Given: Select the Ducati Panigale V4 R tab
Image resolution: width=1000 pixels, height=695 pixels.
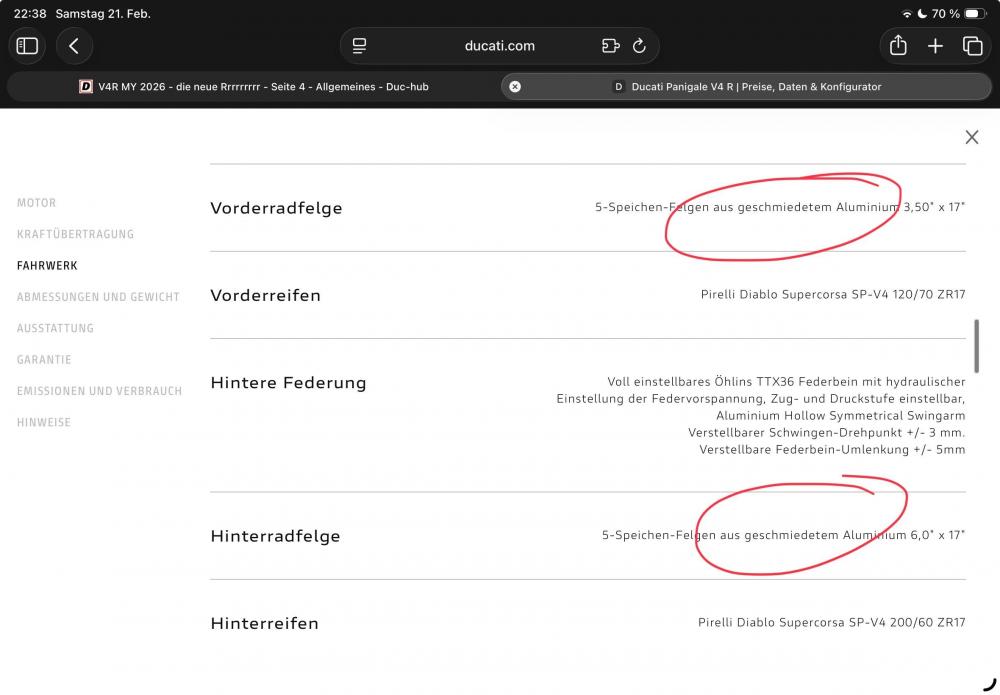Looking at the screenshot, I should (x=746, y=87).
